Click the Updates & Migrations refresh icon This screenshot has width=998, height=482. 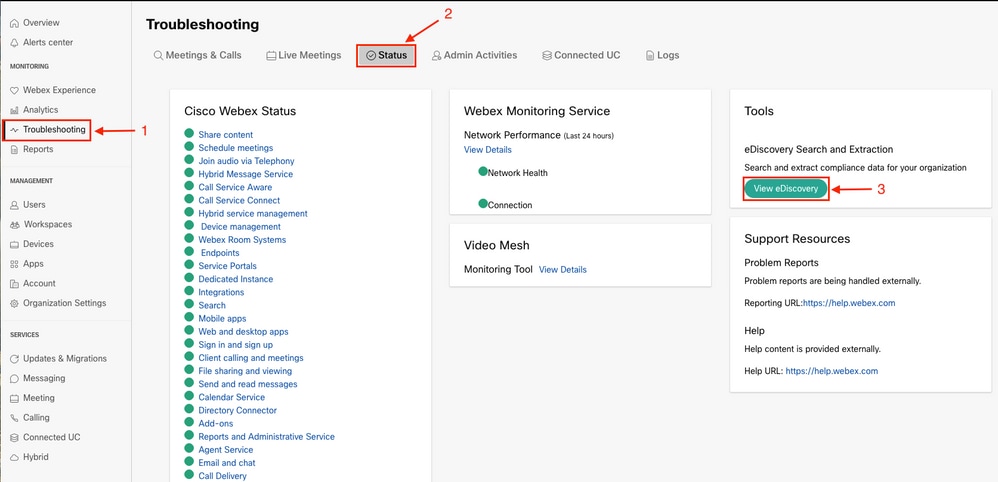15,359
